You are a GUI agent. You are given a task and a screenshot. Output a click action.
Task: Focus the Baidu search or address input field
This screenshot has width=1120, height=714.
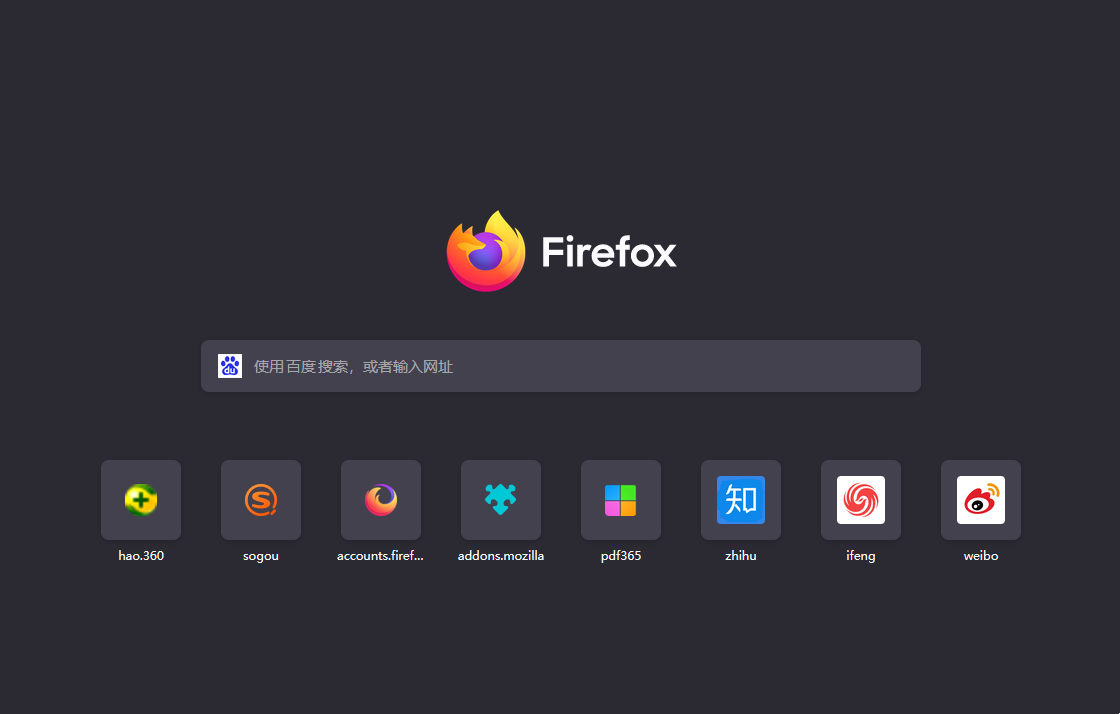(x=561, y=366)
